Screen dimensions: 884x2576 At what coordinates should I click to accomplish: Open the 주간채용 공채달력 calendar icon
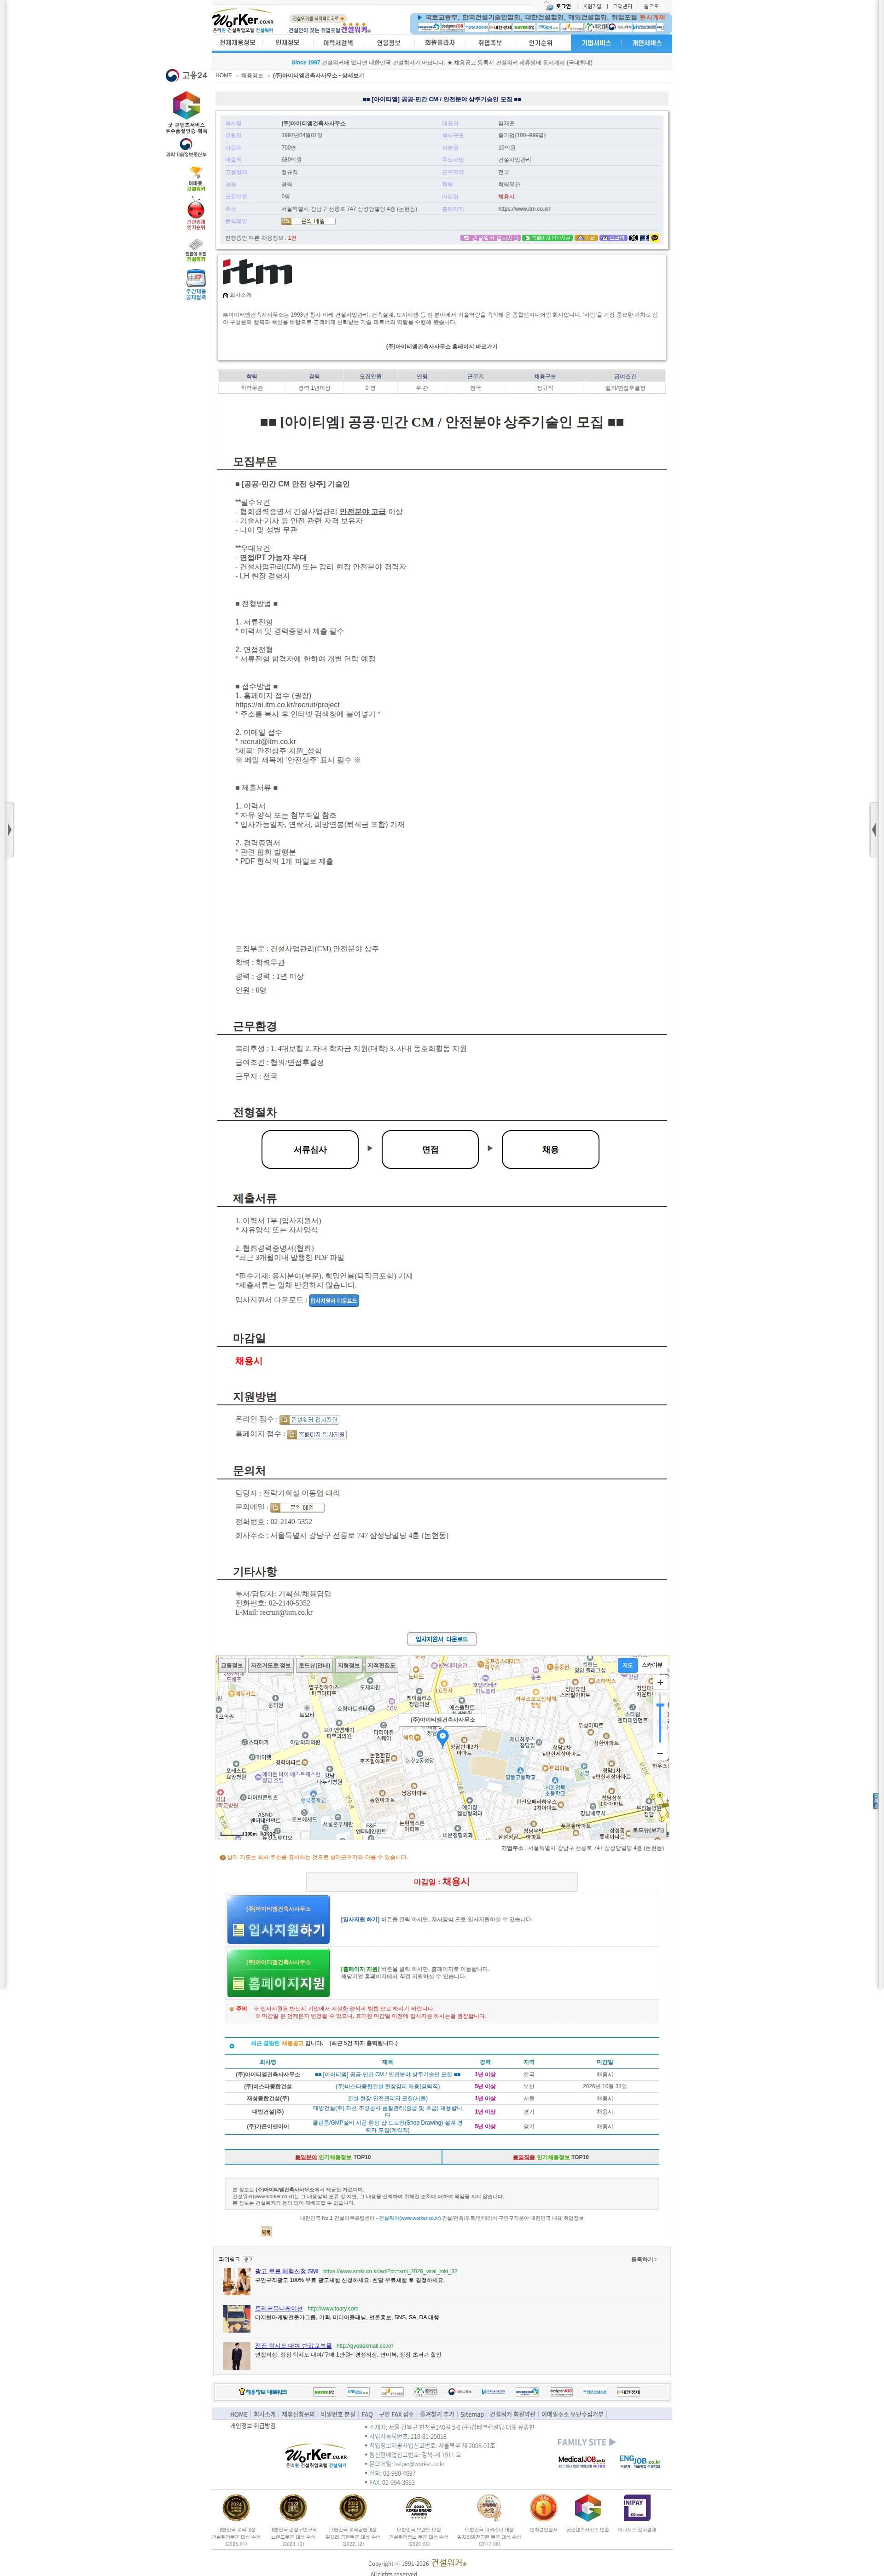point(196,285)
